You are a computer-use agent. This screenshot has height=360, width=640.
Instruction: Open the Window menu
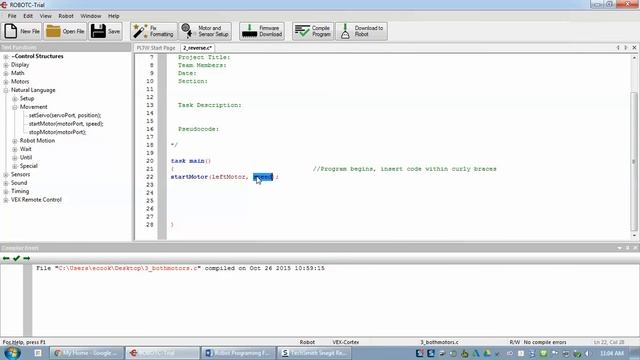91,16
